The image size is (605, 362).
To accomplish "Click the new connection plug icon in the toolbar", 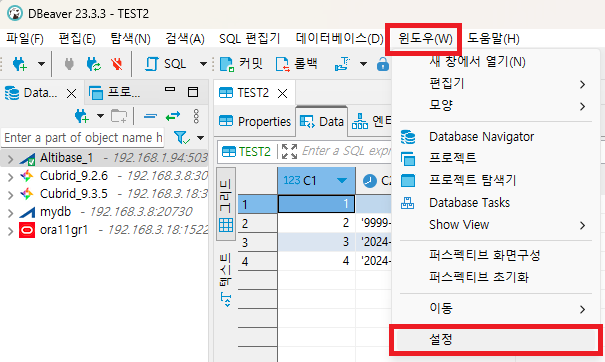I will [20, 64].
